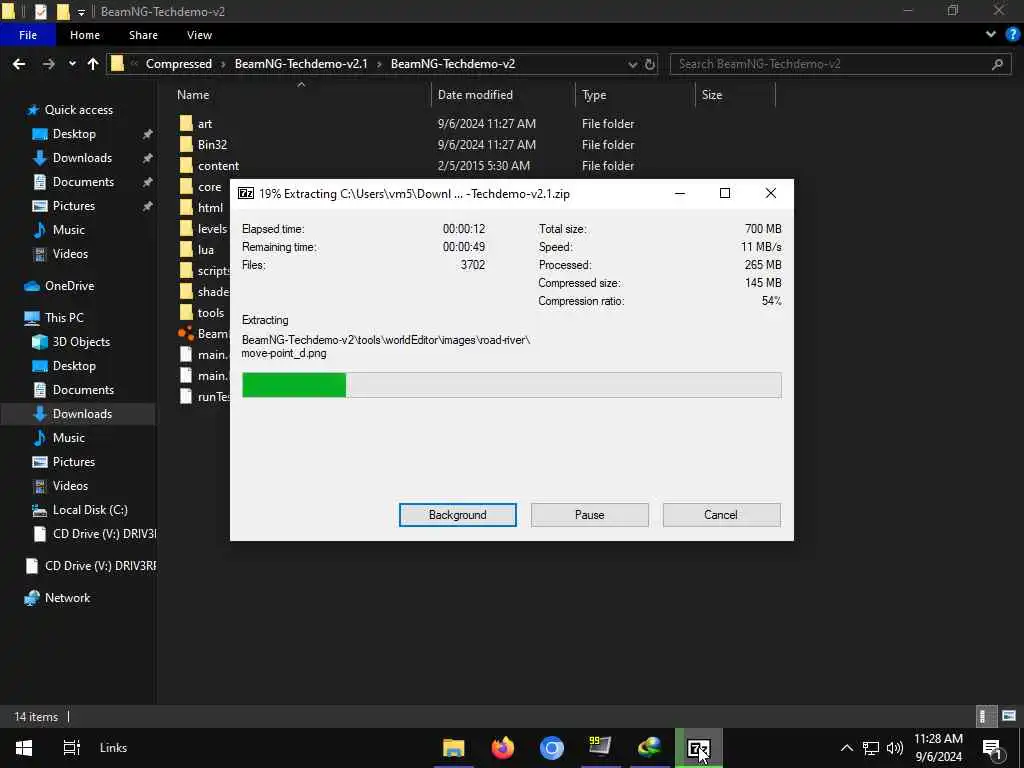
Task: Select the art folder
Action: 204,124
